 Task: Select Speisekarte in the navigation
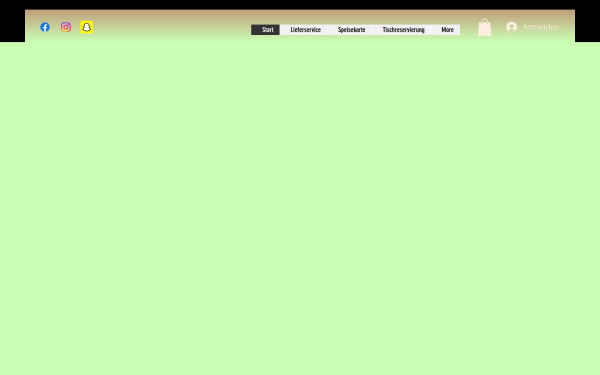tap(351, 30)
